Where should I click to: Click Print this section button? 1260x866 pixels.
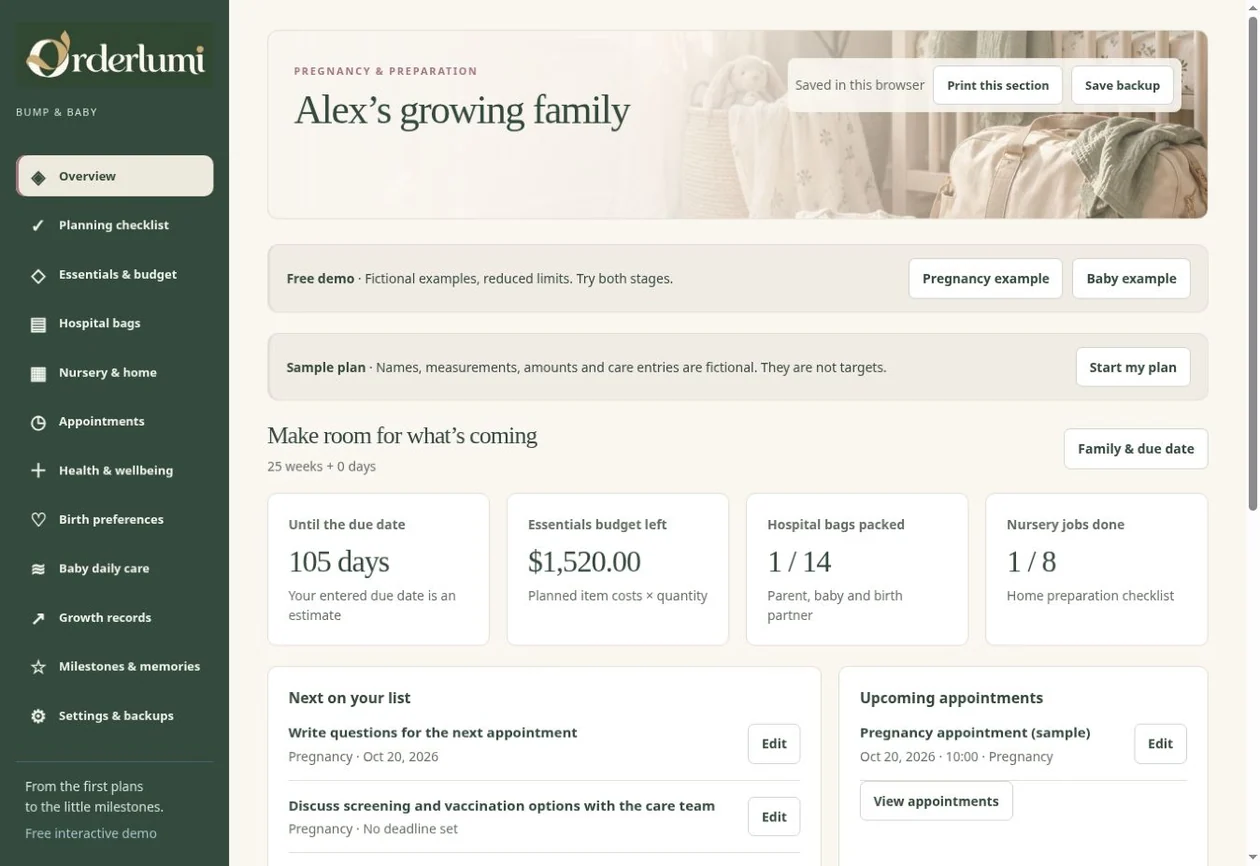click(x=998, y=85)
